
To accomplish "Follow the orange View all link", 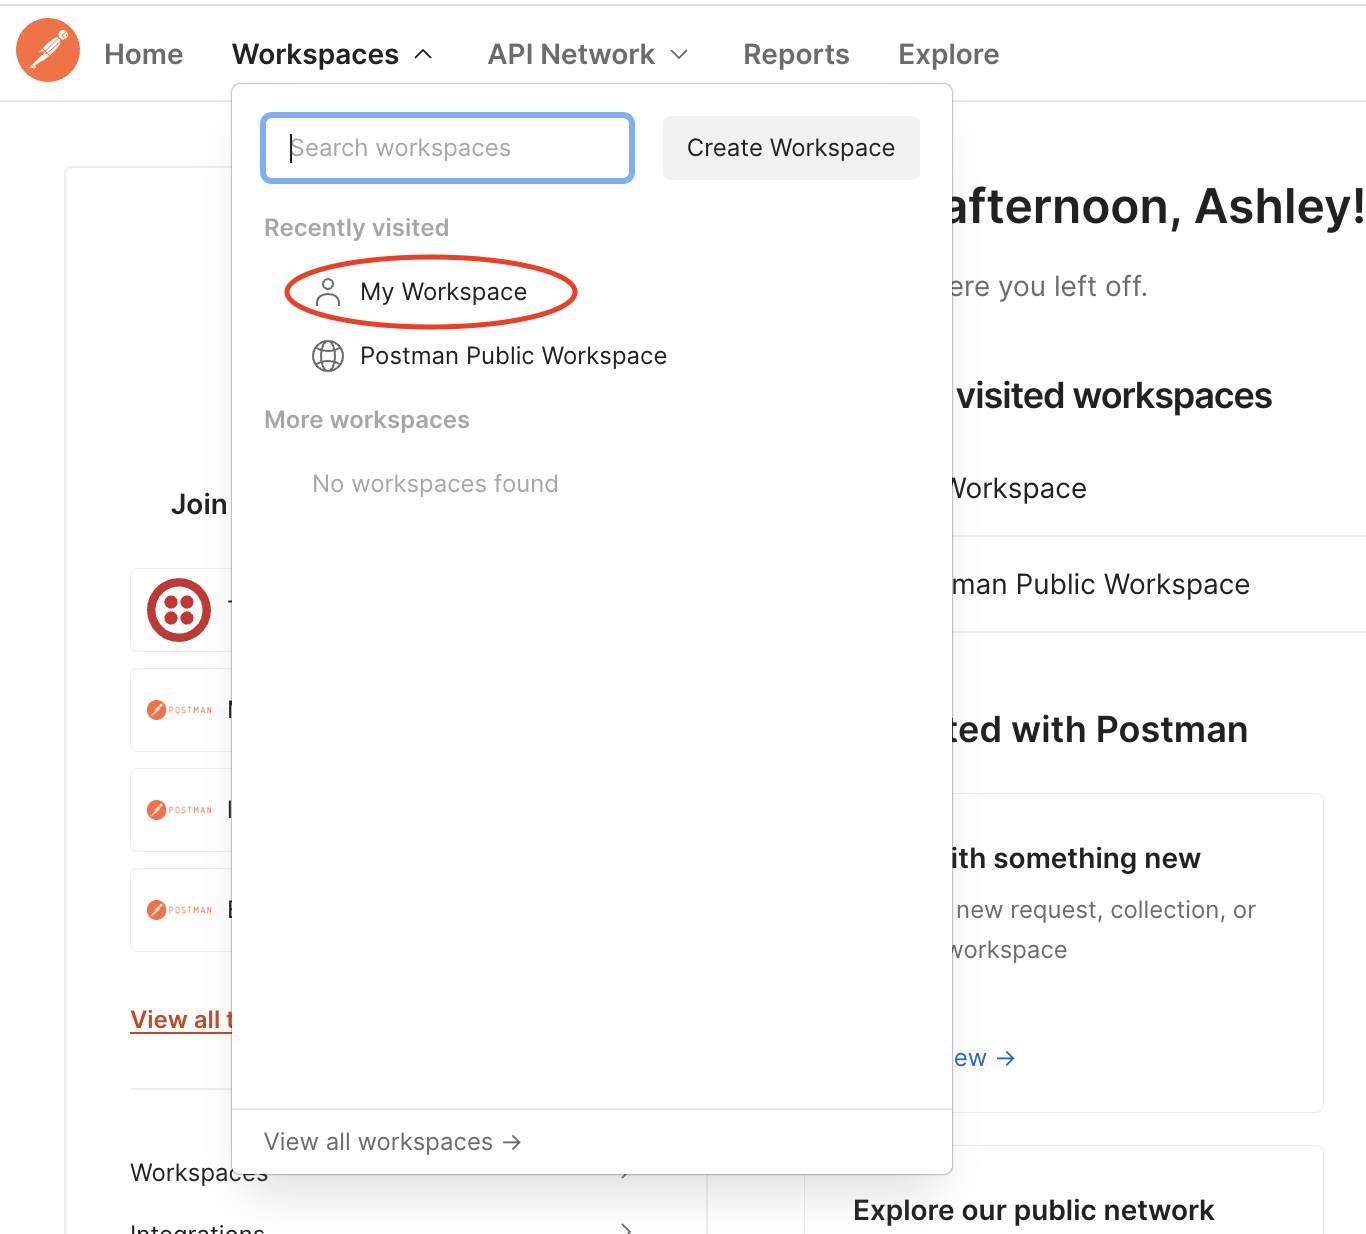I will tap(181, 1020).
